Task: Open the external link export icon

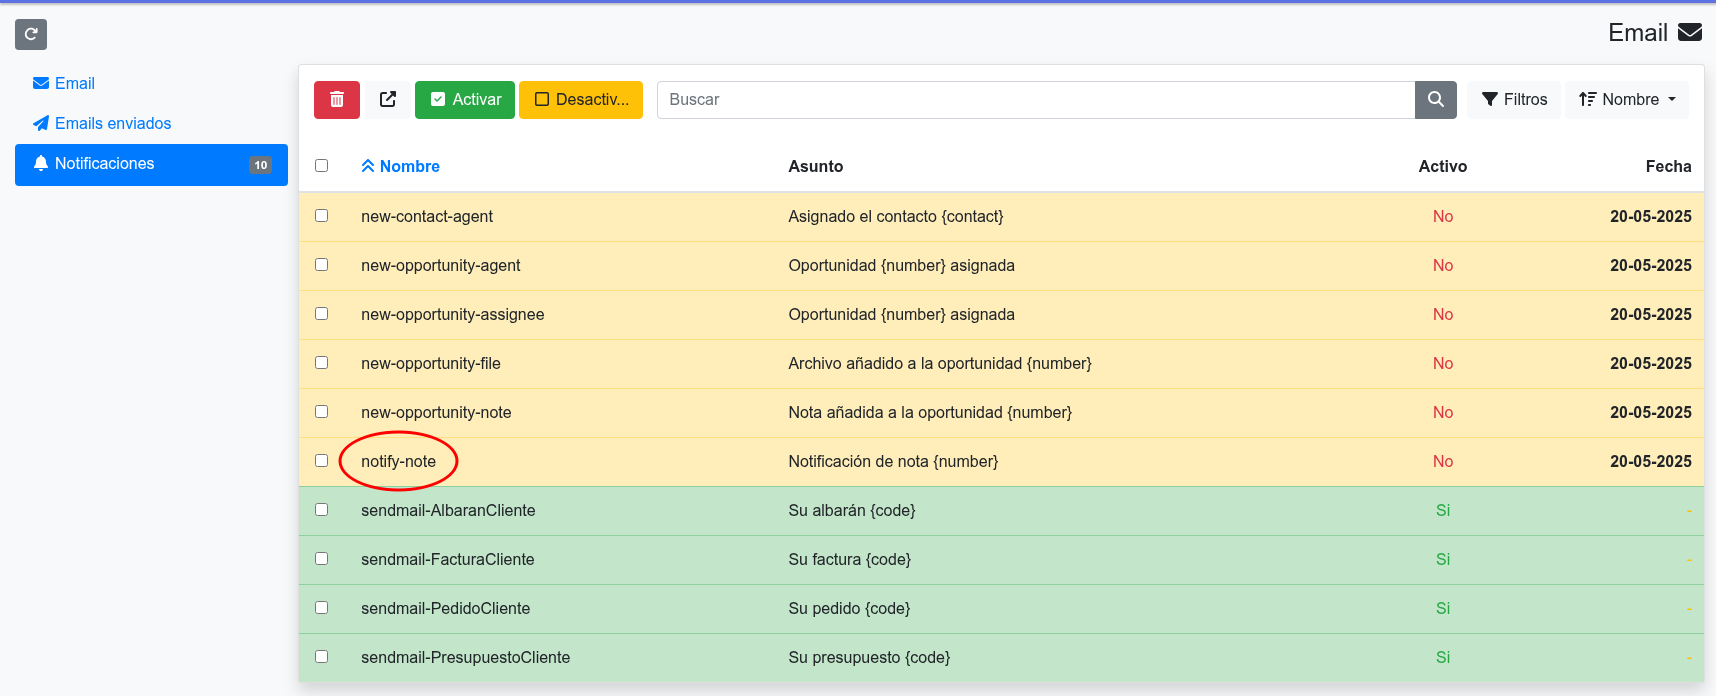Action: pos(388,100)
